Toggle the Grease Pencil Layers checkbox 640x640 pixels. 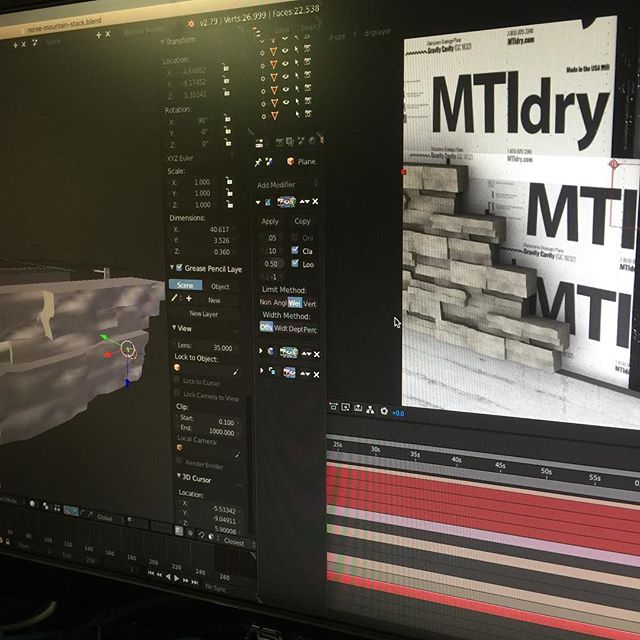tap(179, 268)
